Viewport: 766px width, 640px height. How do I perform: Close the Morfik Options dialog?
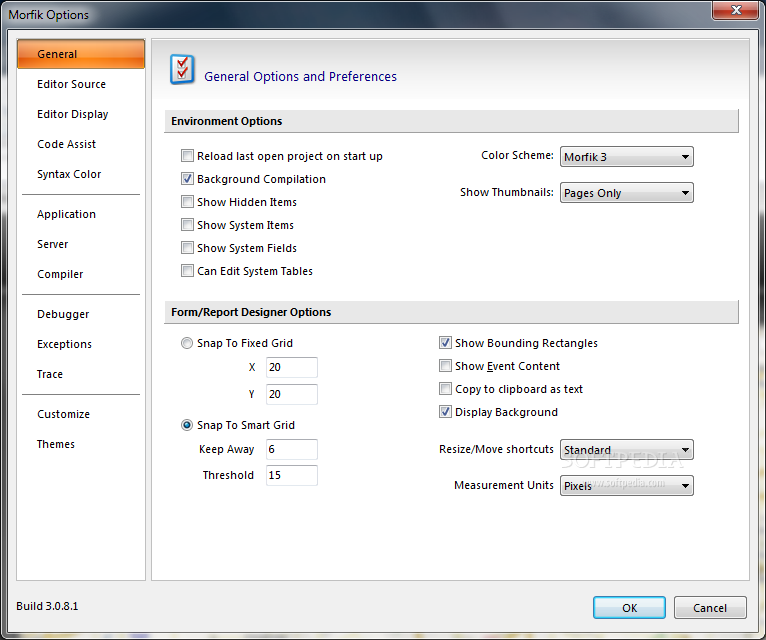736,10
